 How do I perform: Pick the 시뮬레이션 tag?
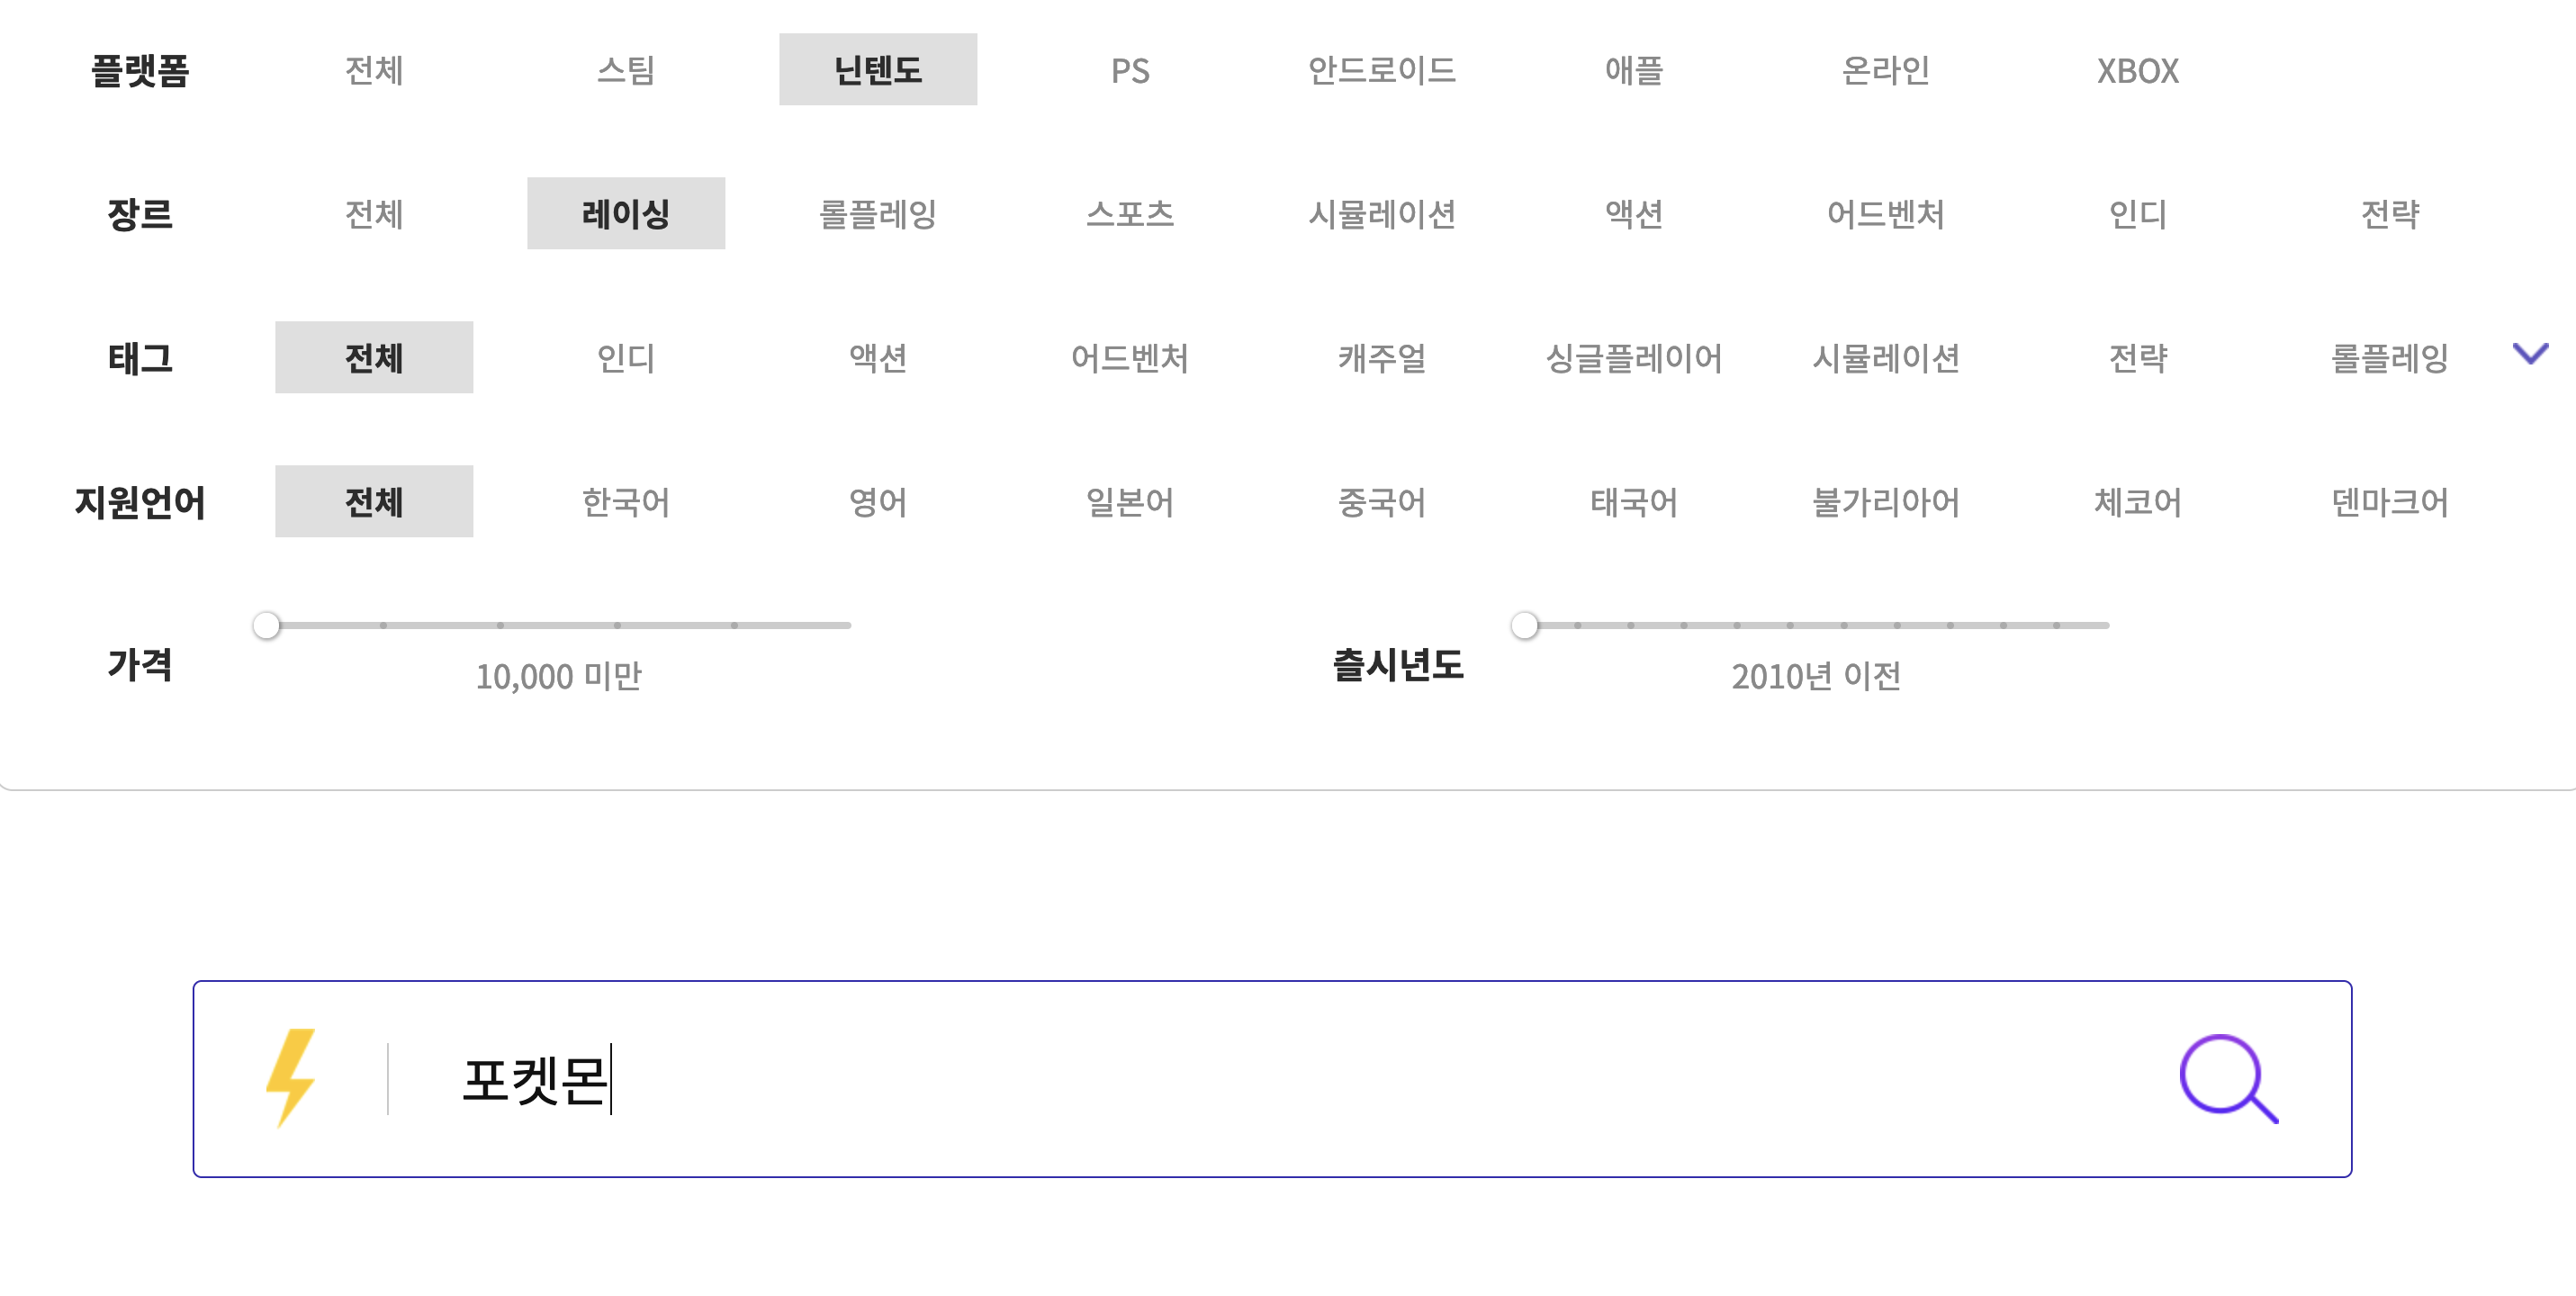[1886, 358]
